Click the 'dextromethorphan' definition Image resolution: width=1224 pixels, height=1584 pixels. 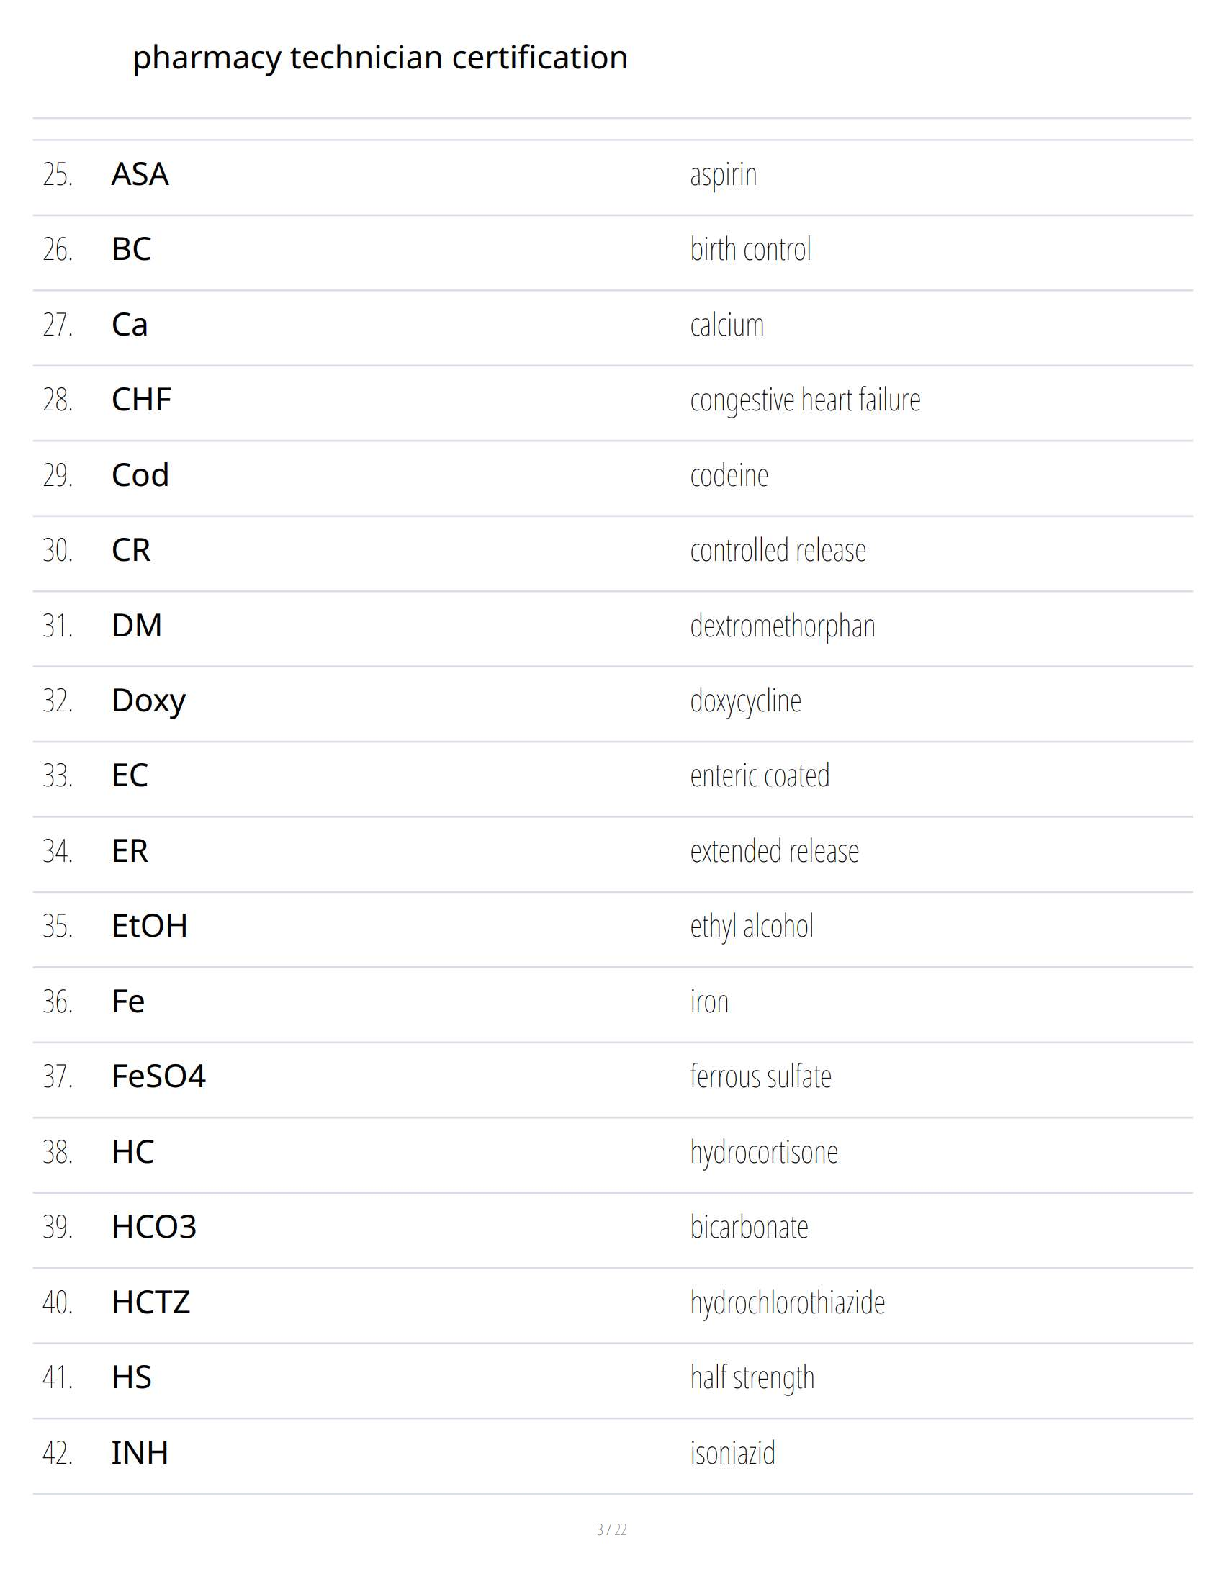click(x=782, y=626)
